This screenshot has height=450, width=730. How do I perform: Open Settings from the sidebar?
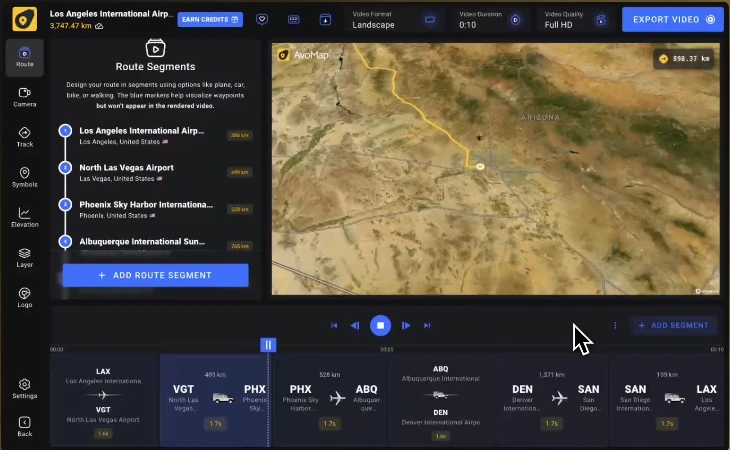pyautogui.click(x=24, y=388)
